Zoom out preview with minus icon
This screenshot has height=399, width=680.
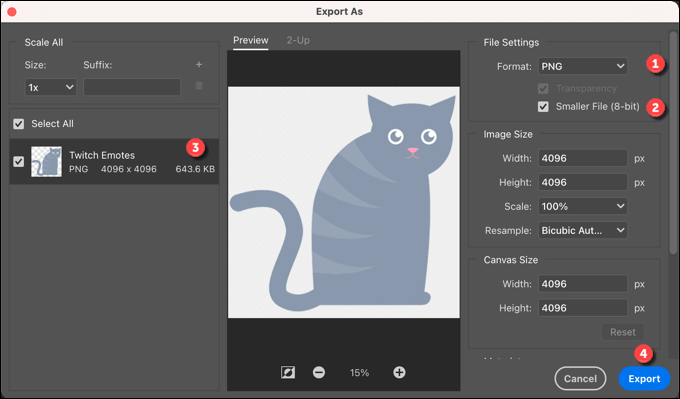(319, 372)
